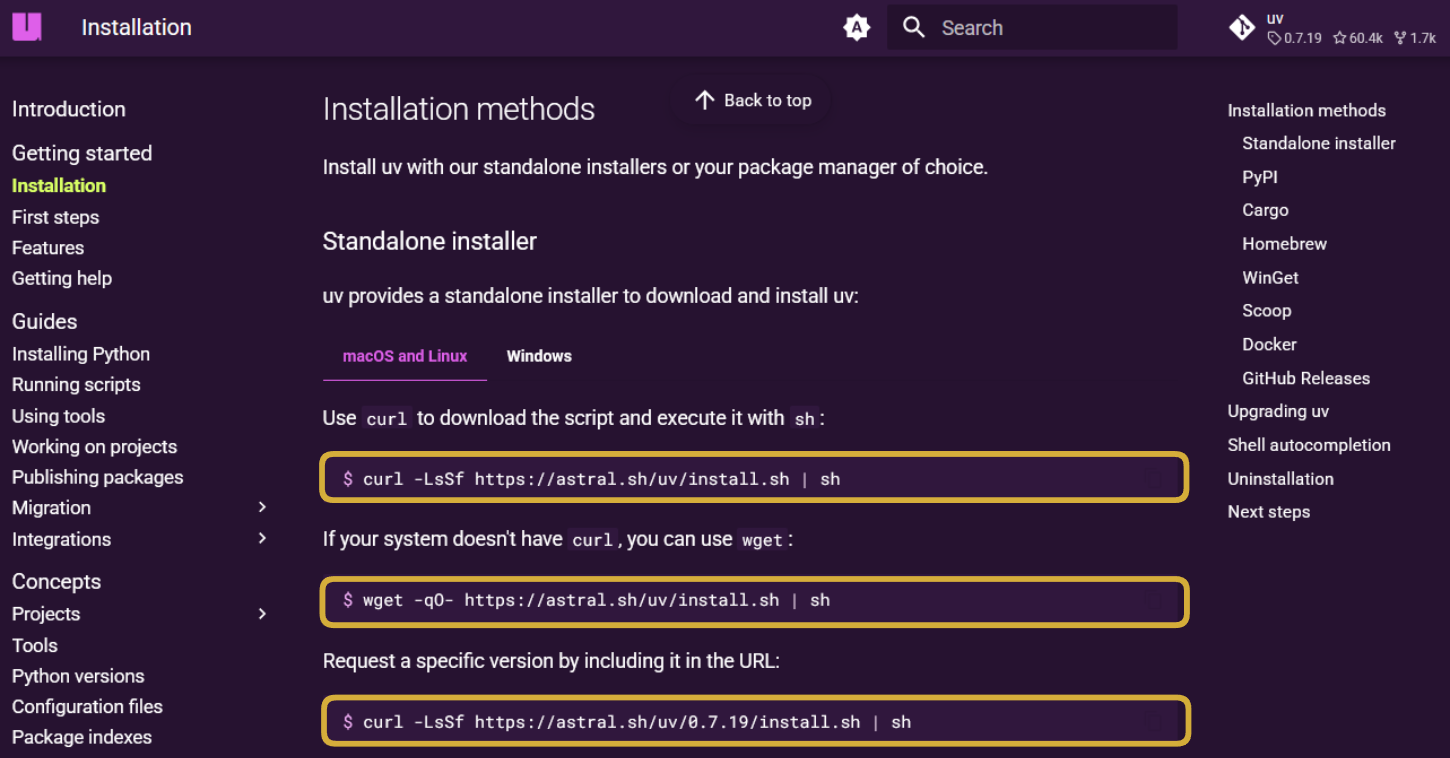Open the Getting help page
Screen dimensions: 1450x758
[x=62, y=278]
